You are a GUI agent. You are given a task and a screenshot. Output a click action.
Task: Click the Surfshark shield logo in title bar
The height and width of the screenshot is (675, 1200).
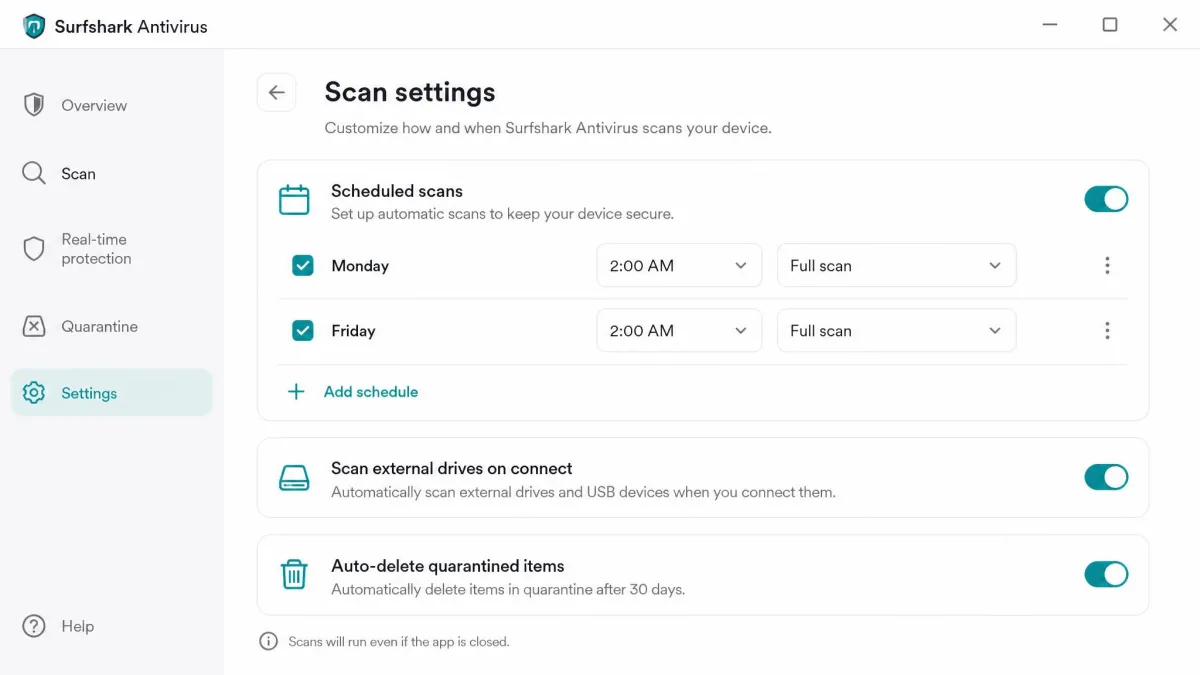(34, 26)
